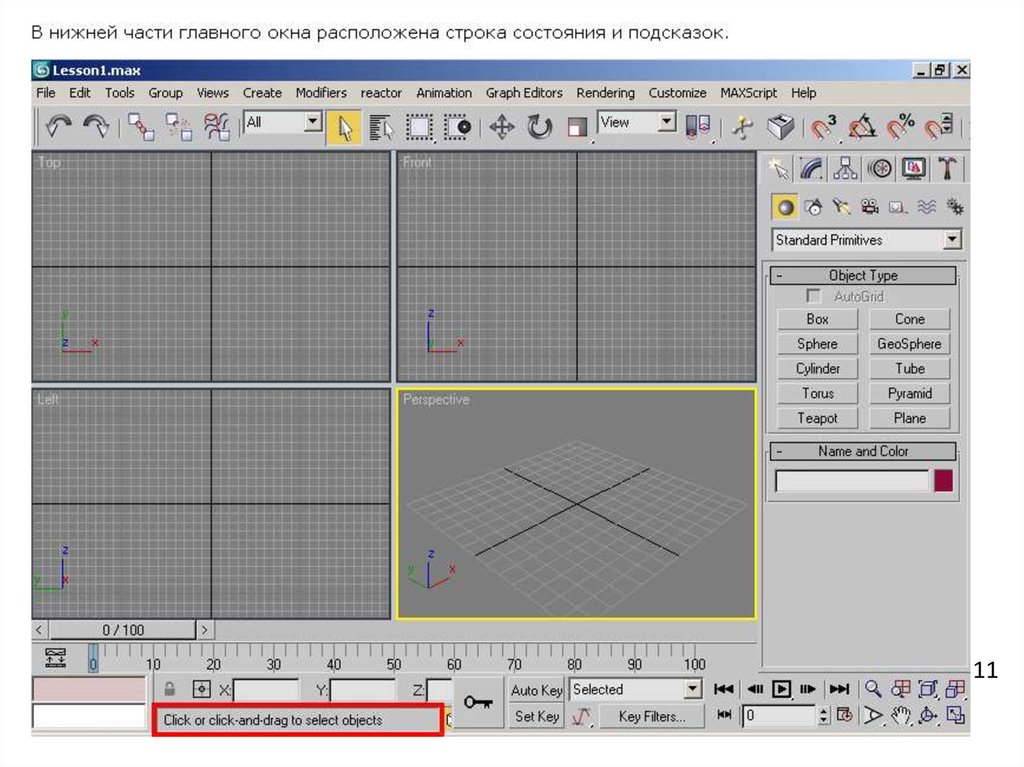This screenshot has height=767, width=1024.
Task: Select the Move transform tool
Action: 501,127
